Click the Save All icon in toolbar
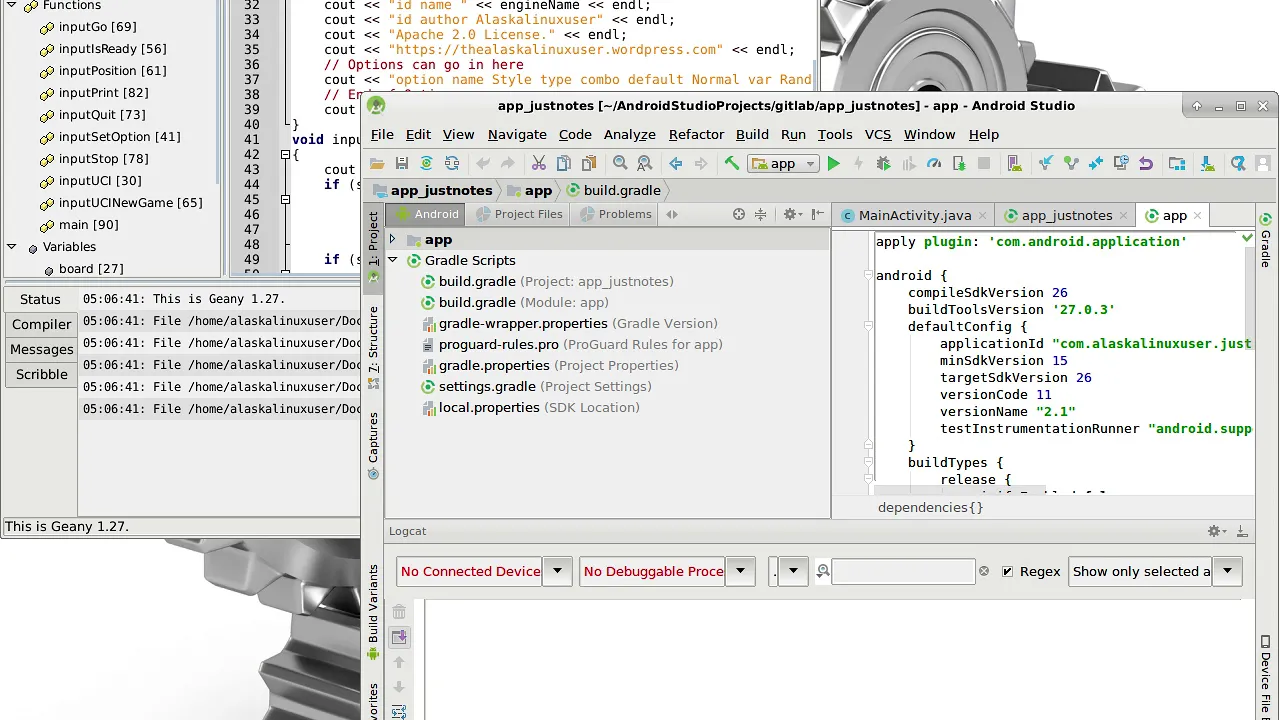Viewport: 1280px width, 720px height. [x=401, y=164]
